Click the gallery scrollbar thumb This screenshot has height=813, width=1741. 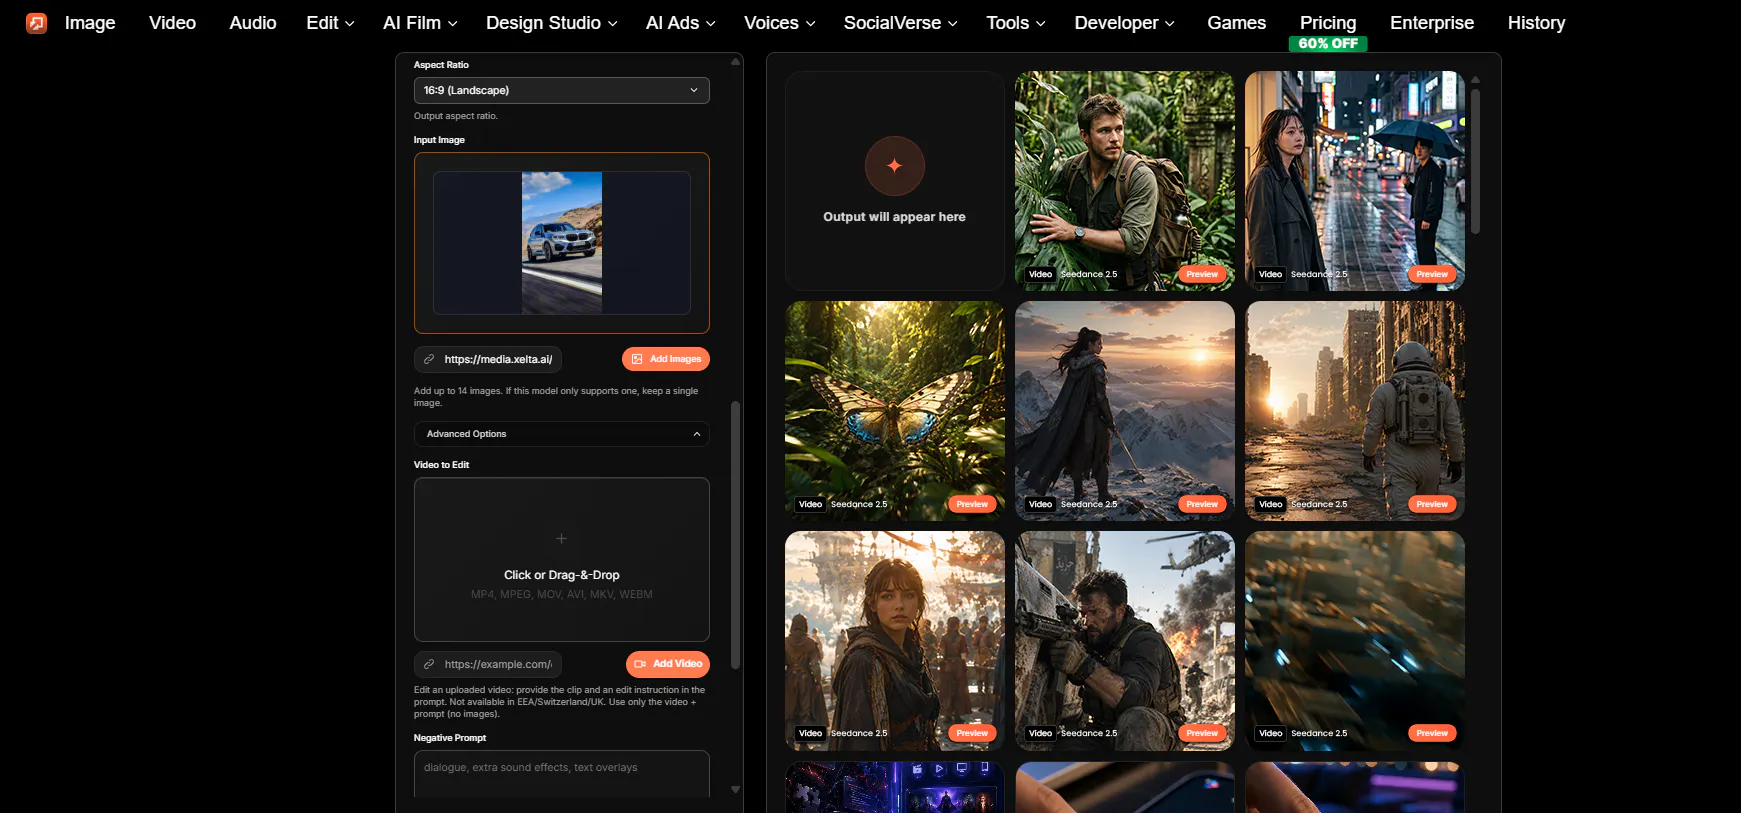point(1475,160)
